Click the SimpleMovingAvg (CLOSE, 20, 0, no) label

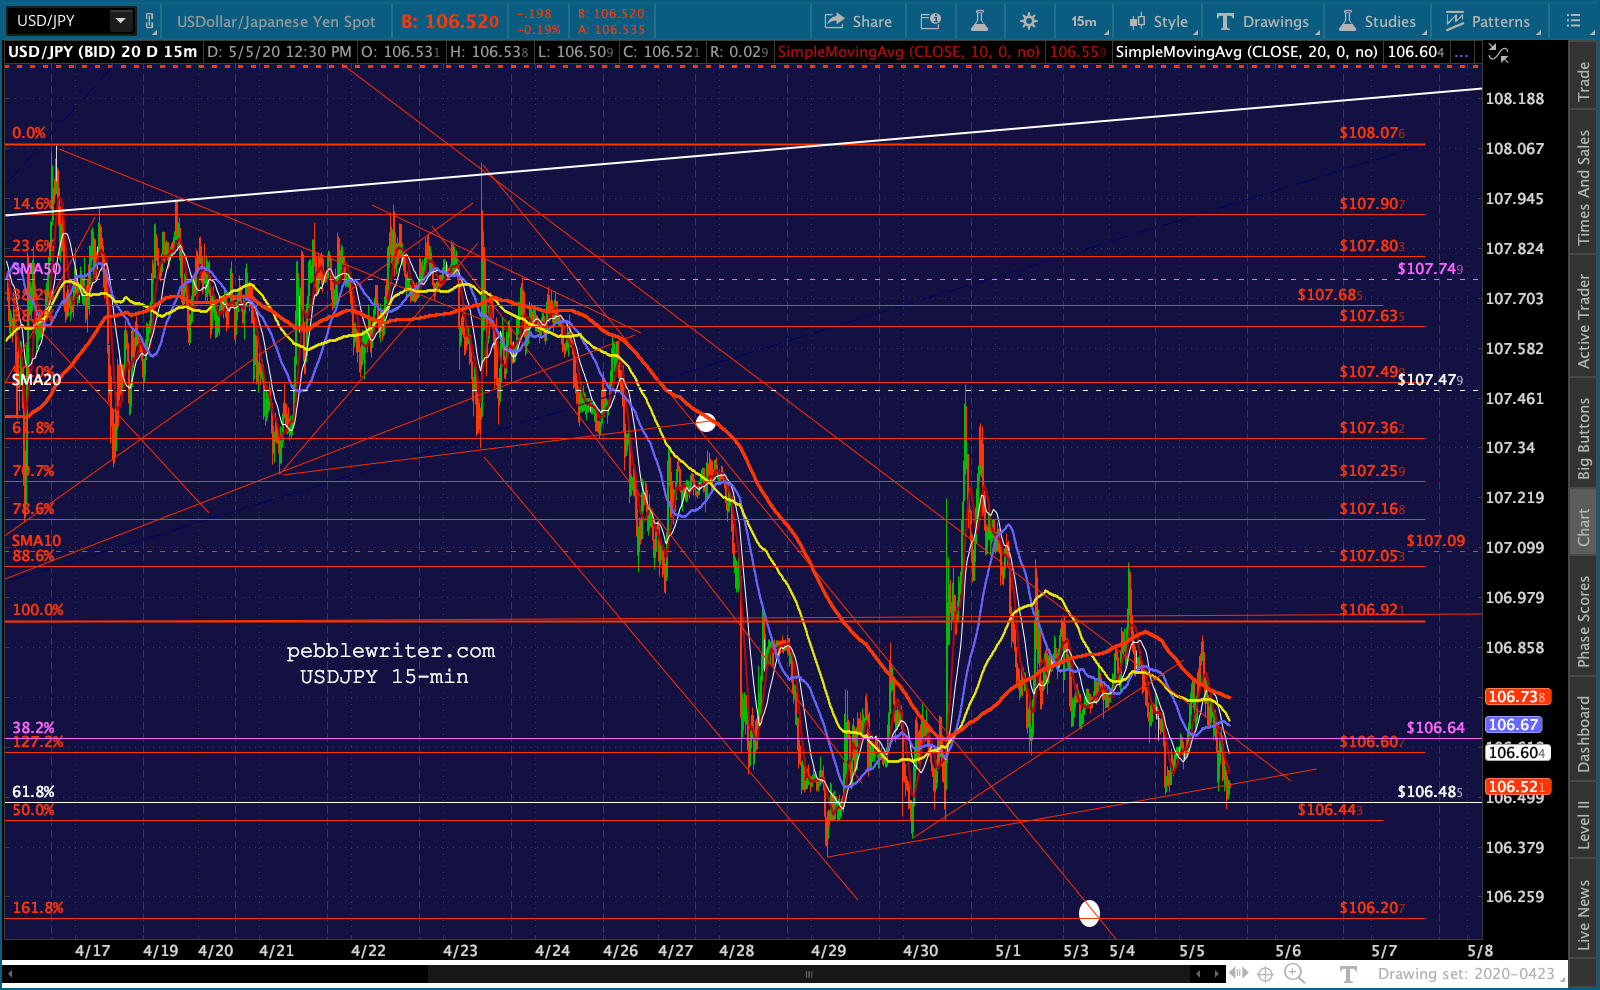[x=1247, y=52]
